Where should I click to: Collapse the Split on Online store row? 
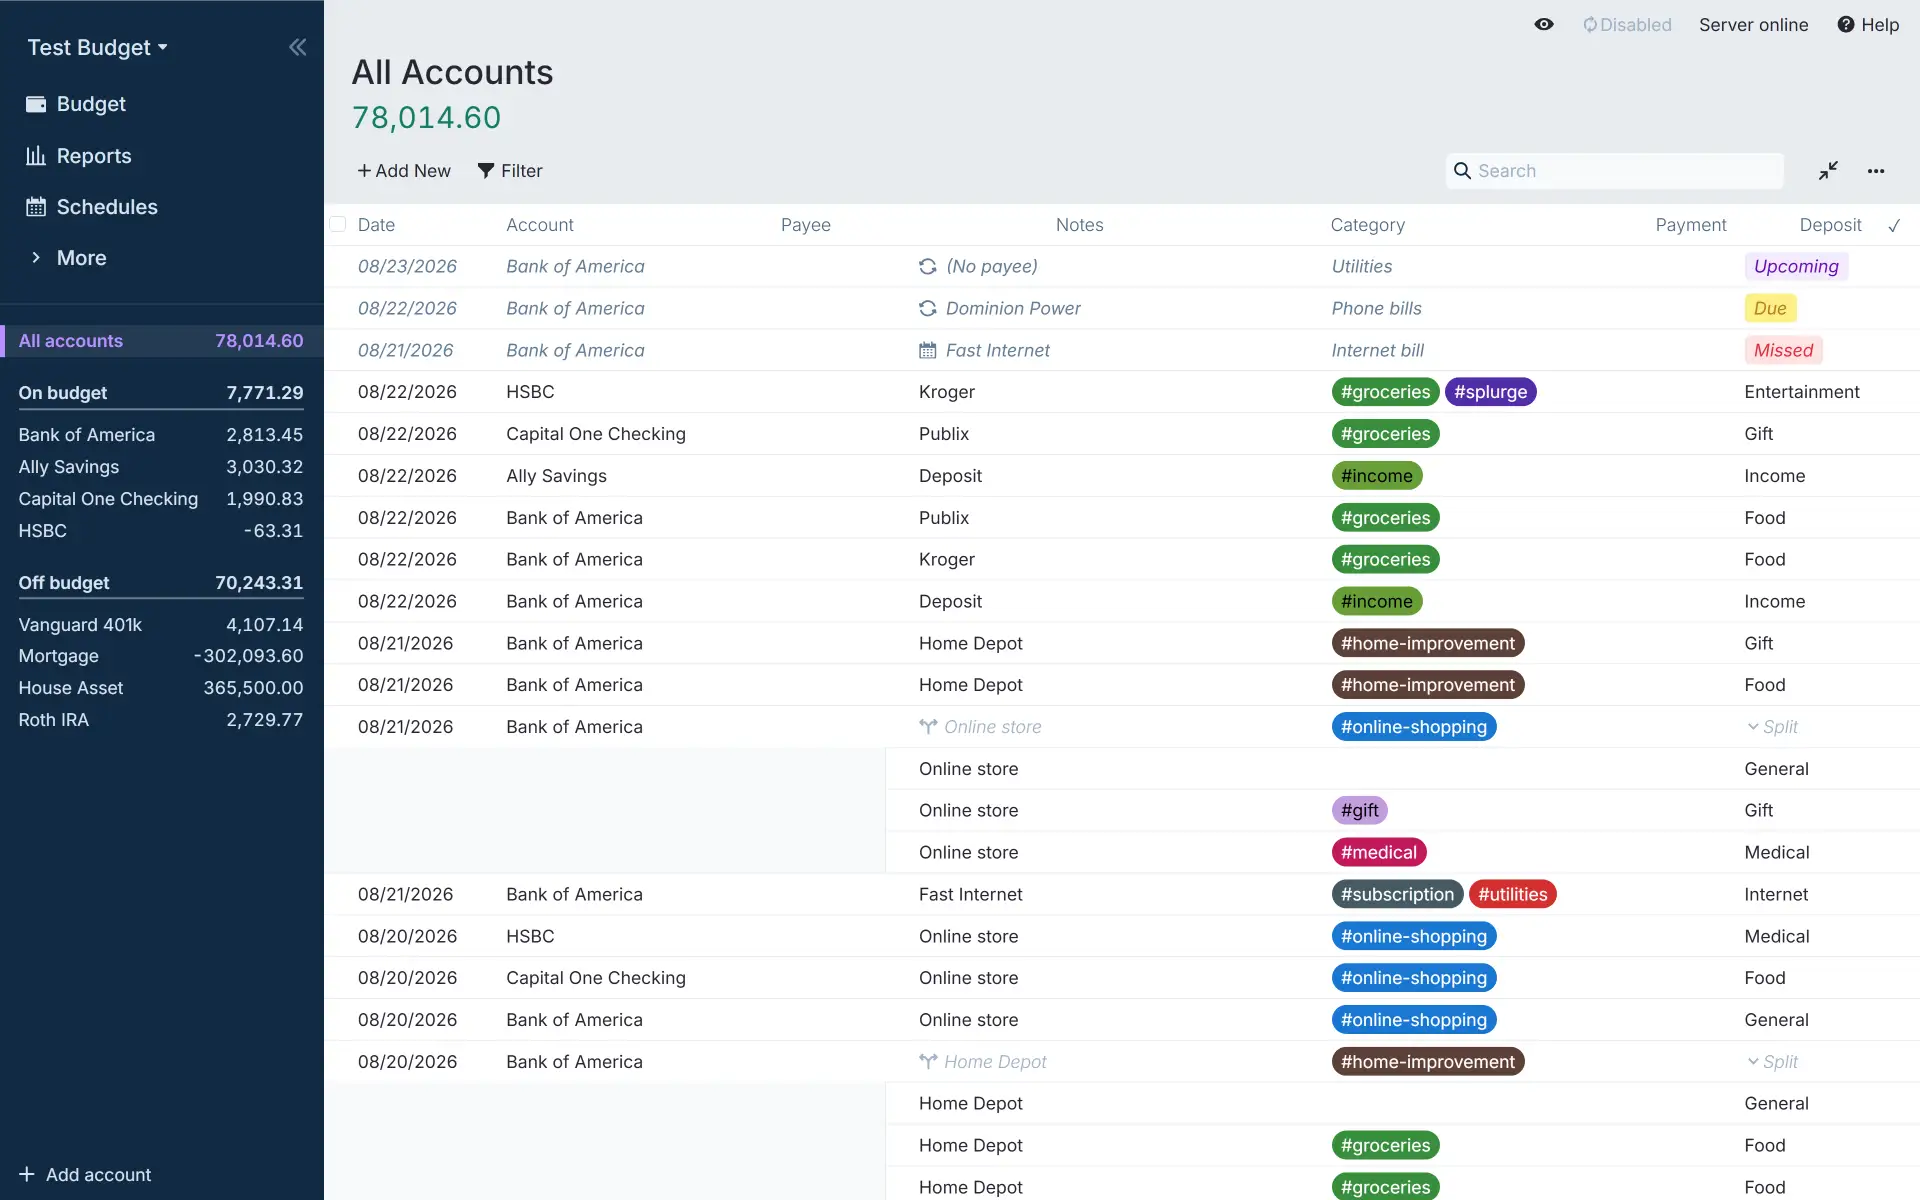tap(1772, 727)
